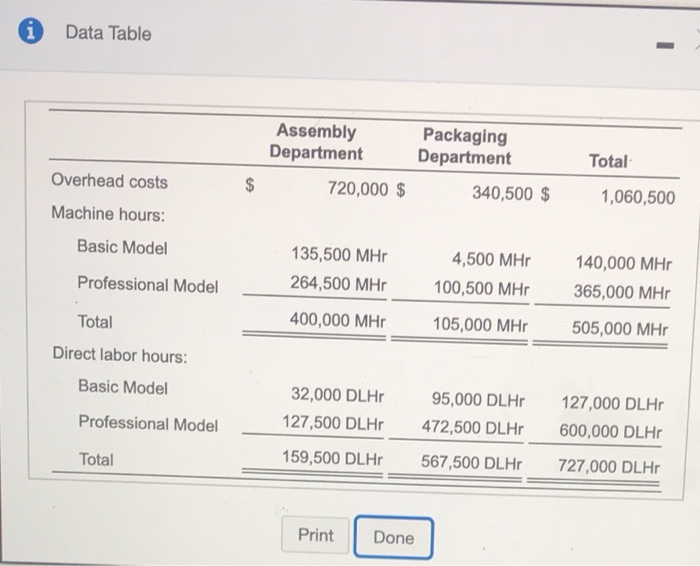Select Basic Model under Machine hours
Image resolution: width=700 pixels, height=566 pixels.
122,247
